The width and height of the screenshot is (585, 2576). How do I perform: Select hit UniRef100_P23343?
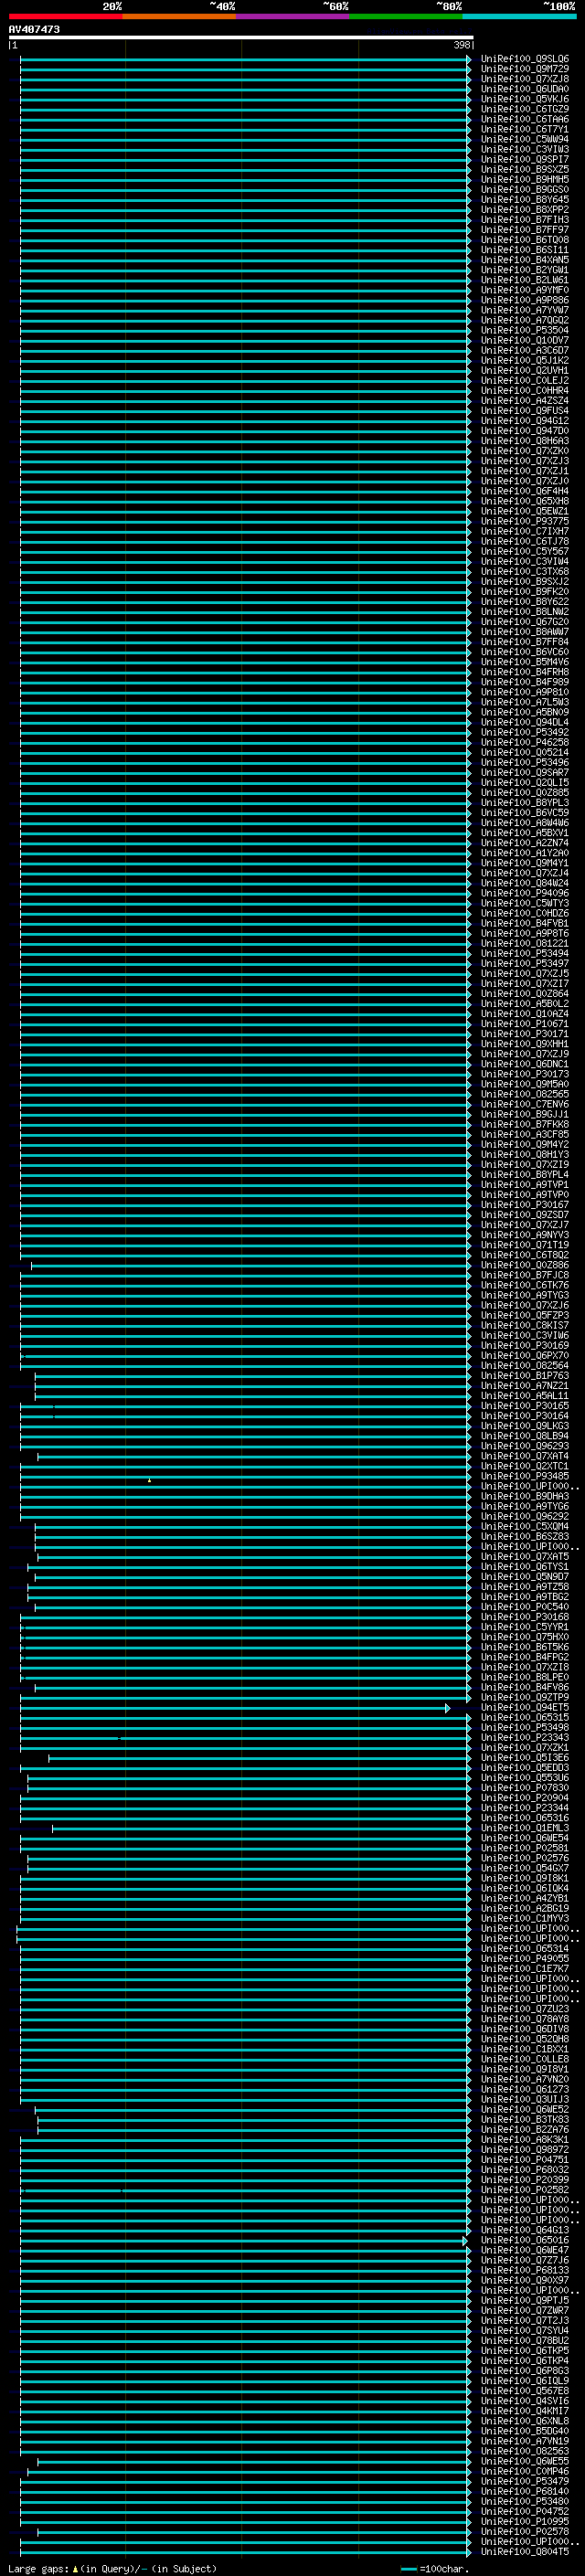(524, 1737)
